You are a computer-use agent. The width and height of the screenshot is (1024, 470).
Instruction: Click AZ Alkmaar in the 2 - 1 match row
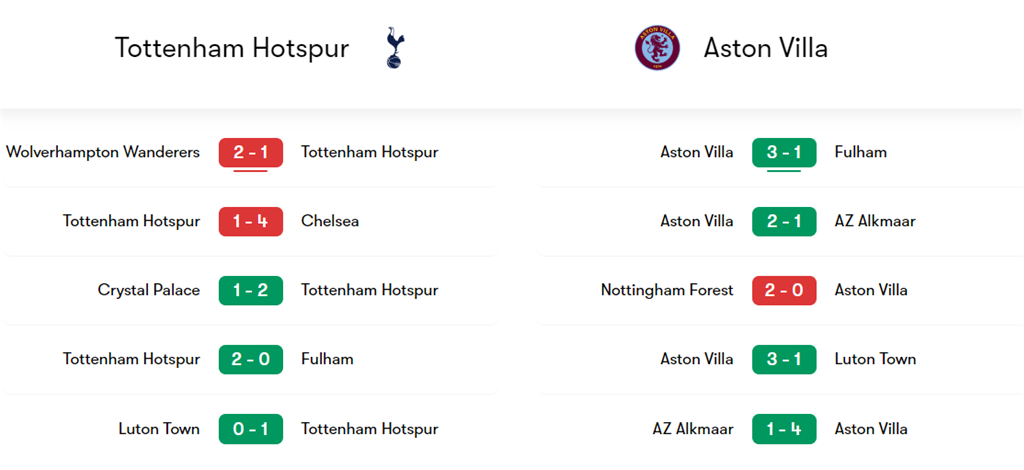[x=875, y=221]
